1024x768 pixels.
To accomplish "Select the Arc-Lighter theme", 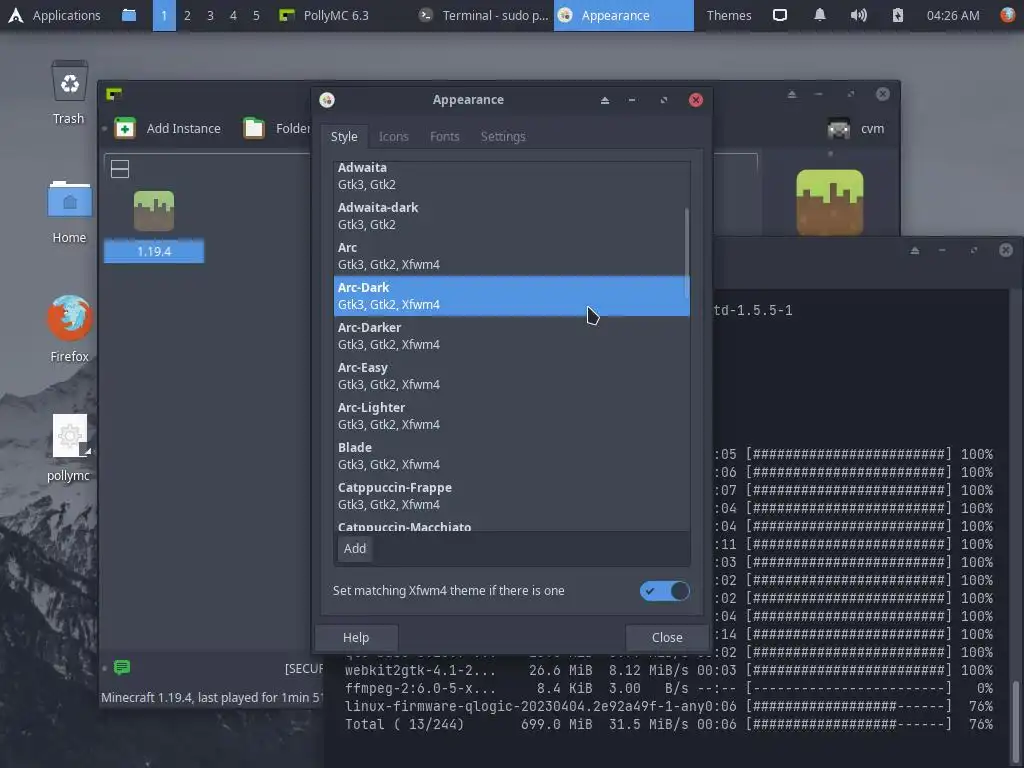I will pyautogui.click(x=511, y=415).
